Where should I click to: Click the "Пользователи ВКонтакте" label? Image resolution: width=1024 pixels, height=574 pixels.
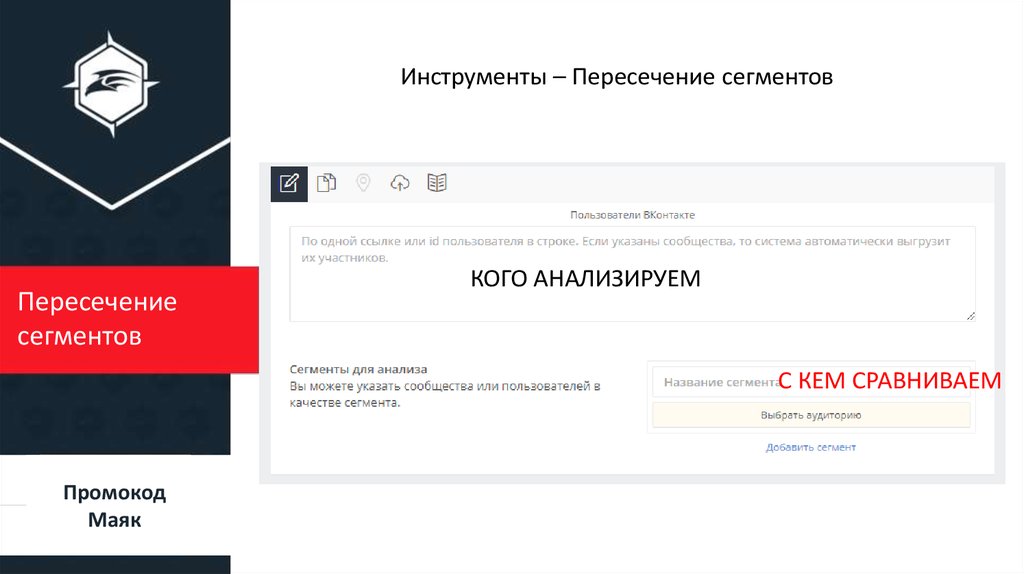pyautogui.click(x=632, y=215)
